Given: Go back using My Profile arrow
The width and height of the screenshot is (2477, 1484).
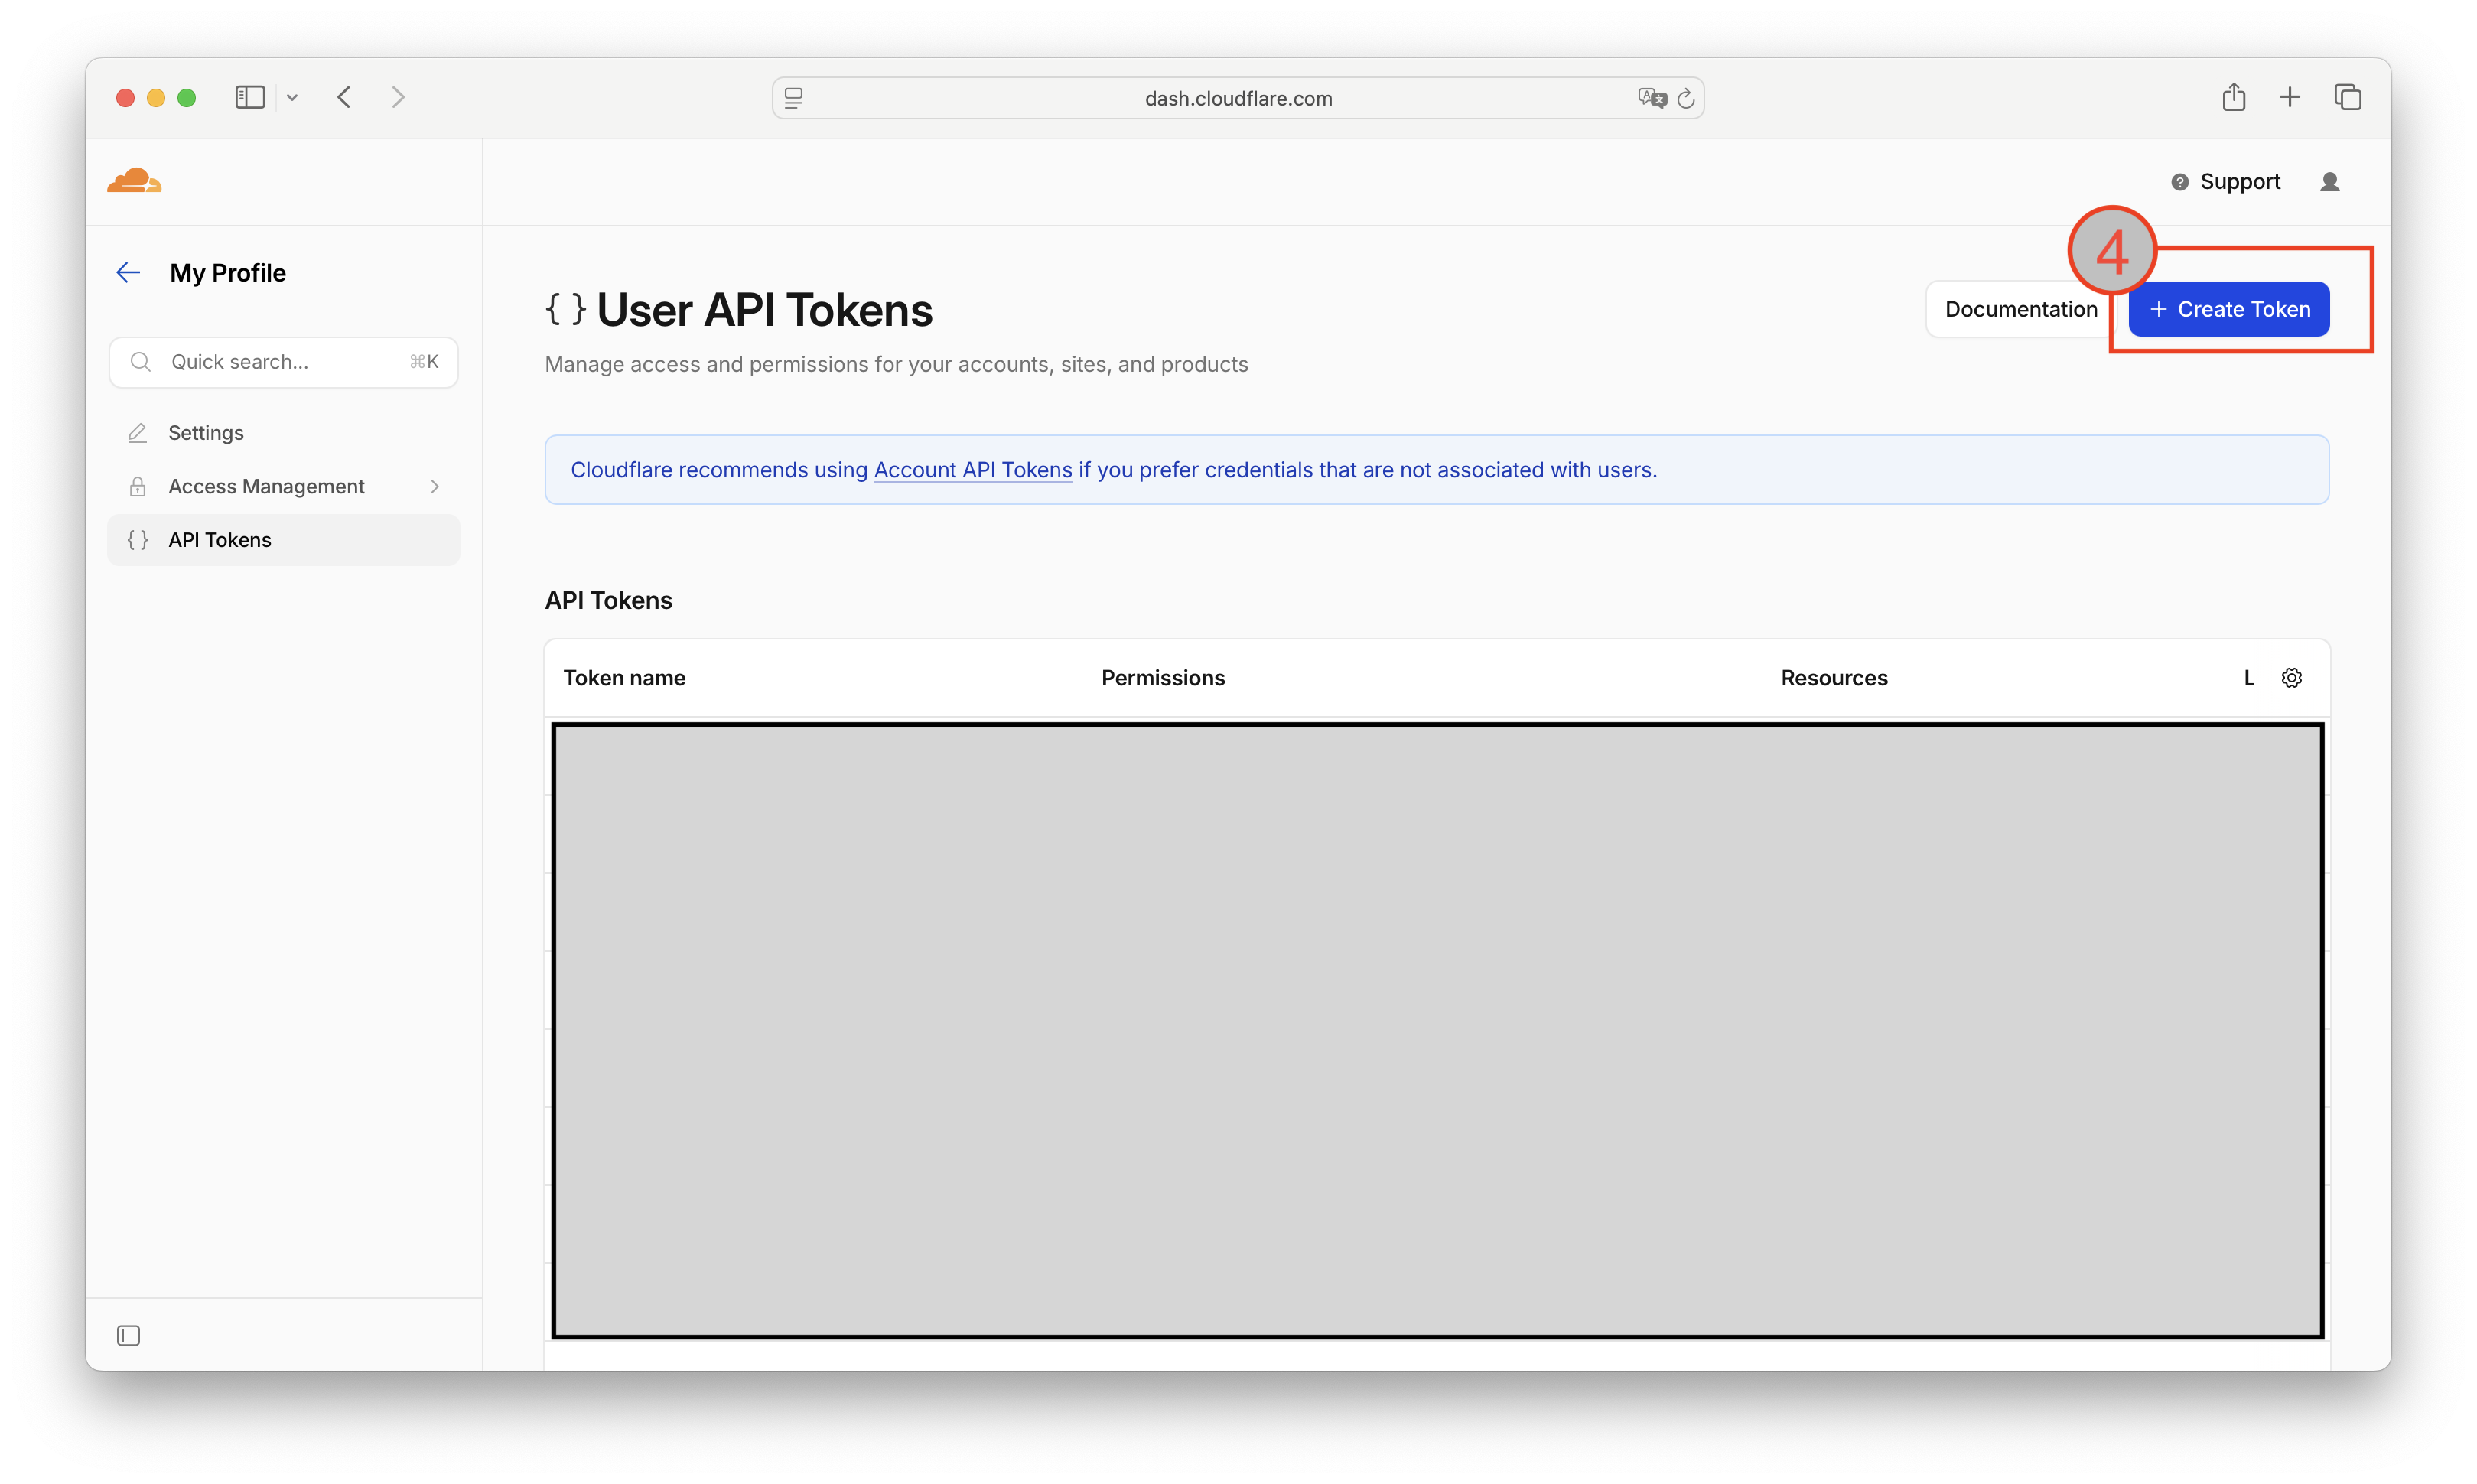Looking at the screenshot, I should pos(128,272).
